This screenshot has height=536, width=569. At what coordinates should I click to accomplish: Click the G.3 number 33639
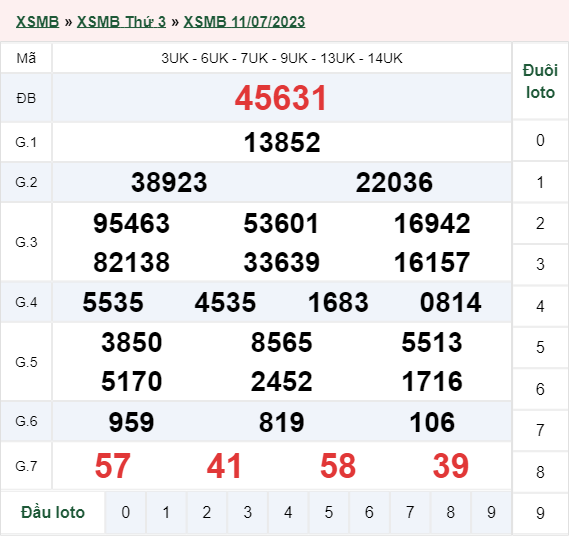[x=282, y=262]
